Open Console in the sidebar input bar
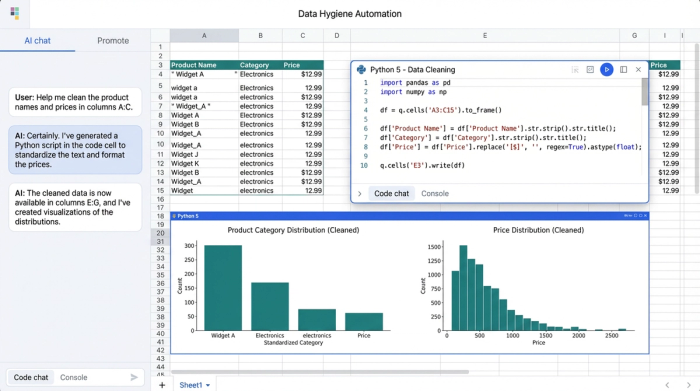The width and height of the screenshot is (700, 391). point(74,377)
